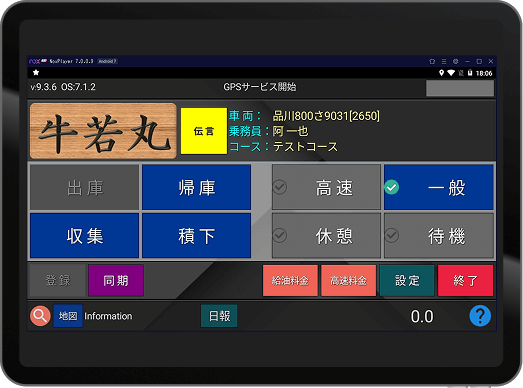Toggle the 休憩 break status
Viewport: 523px width, 388px height.
(326, 236)
